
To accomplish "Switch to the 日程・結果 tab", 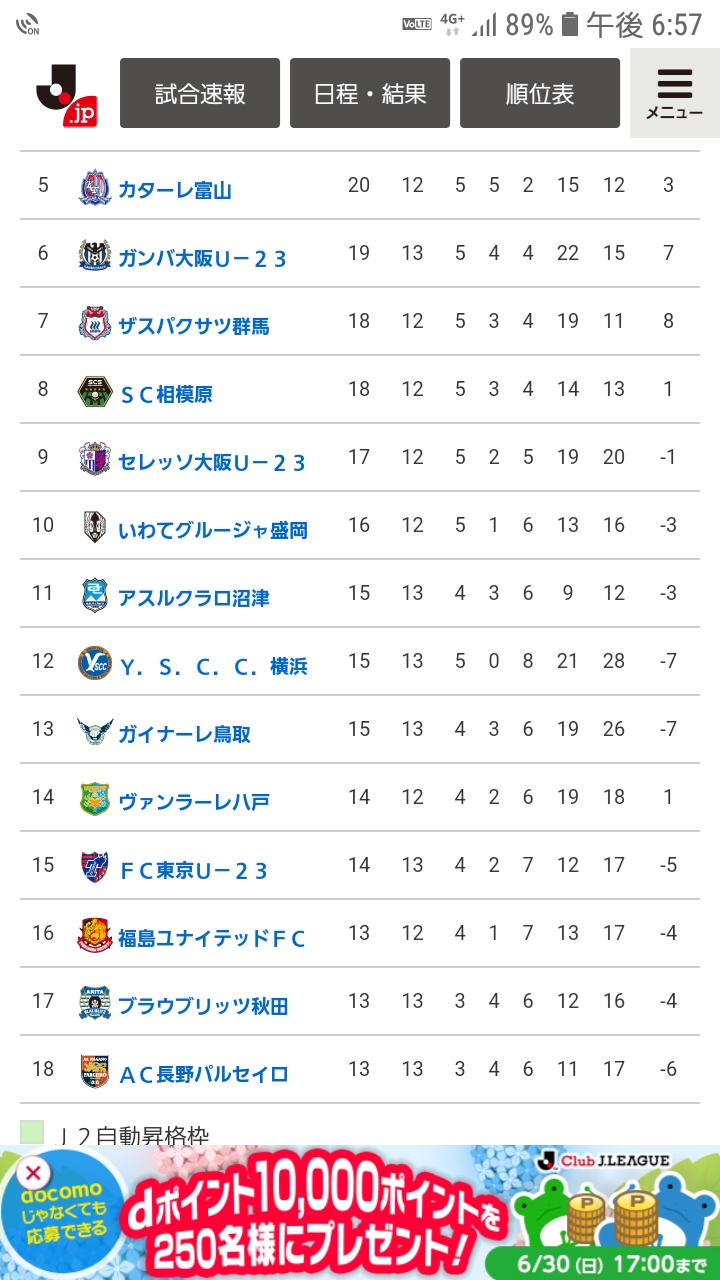I will (370, 93).
